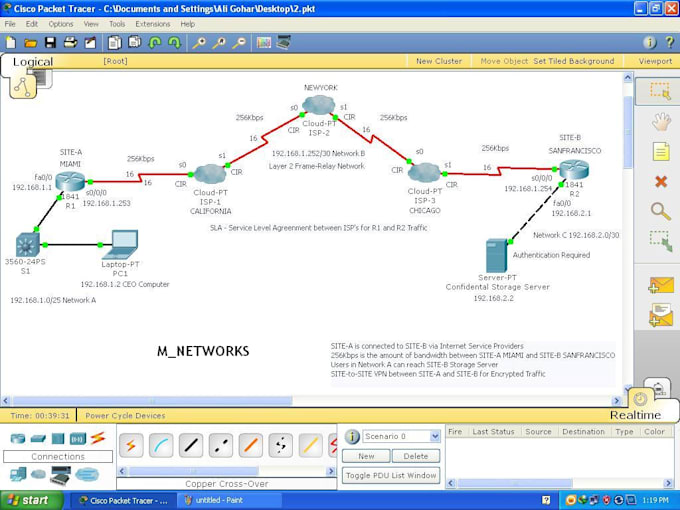Add Simple PDU envelope tool
The height and width of the screenshot is (510, 680).
661,285
